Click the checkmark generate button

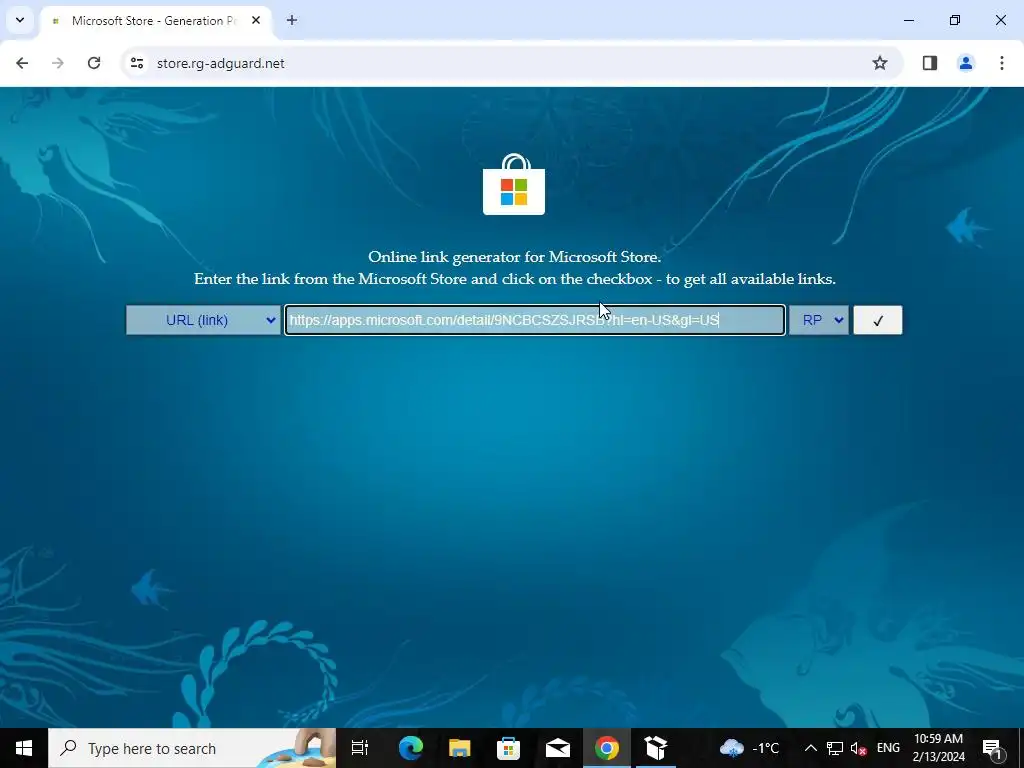point(878,320)
